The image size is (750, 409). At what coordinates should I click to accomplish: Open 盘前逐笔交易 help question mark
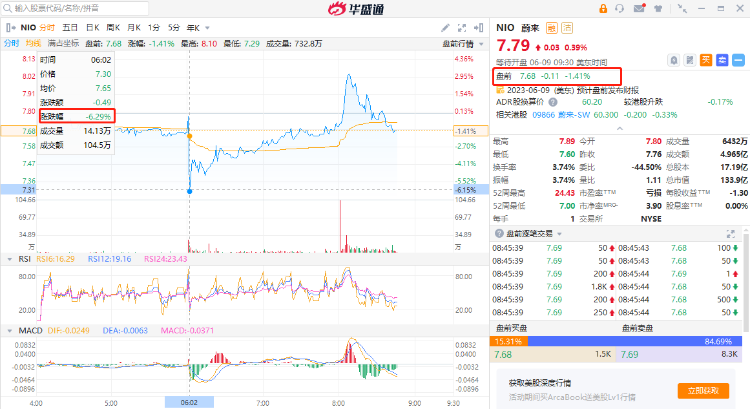click(x=499, y=233)
